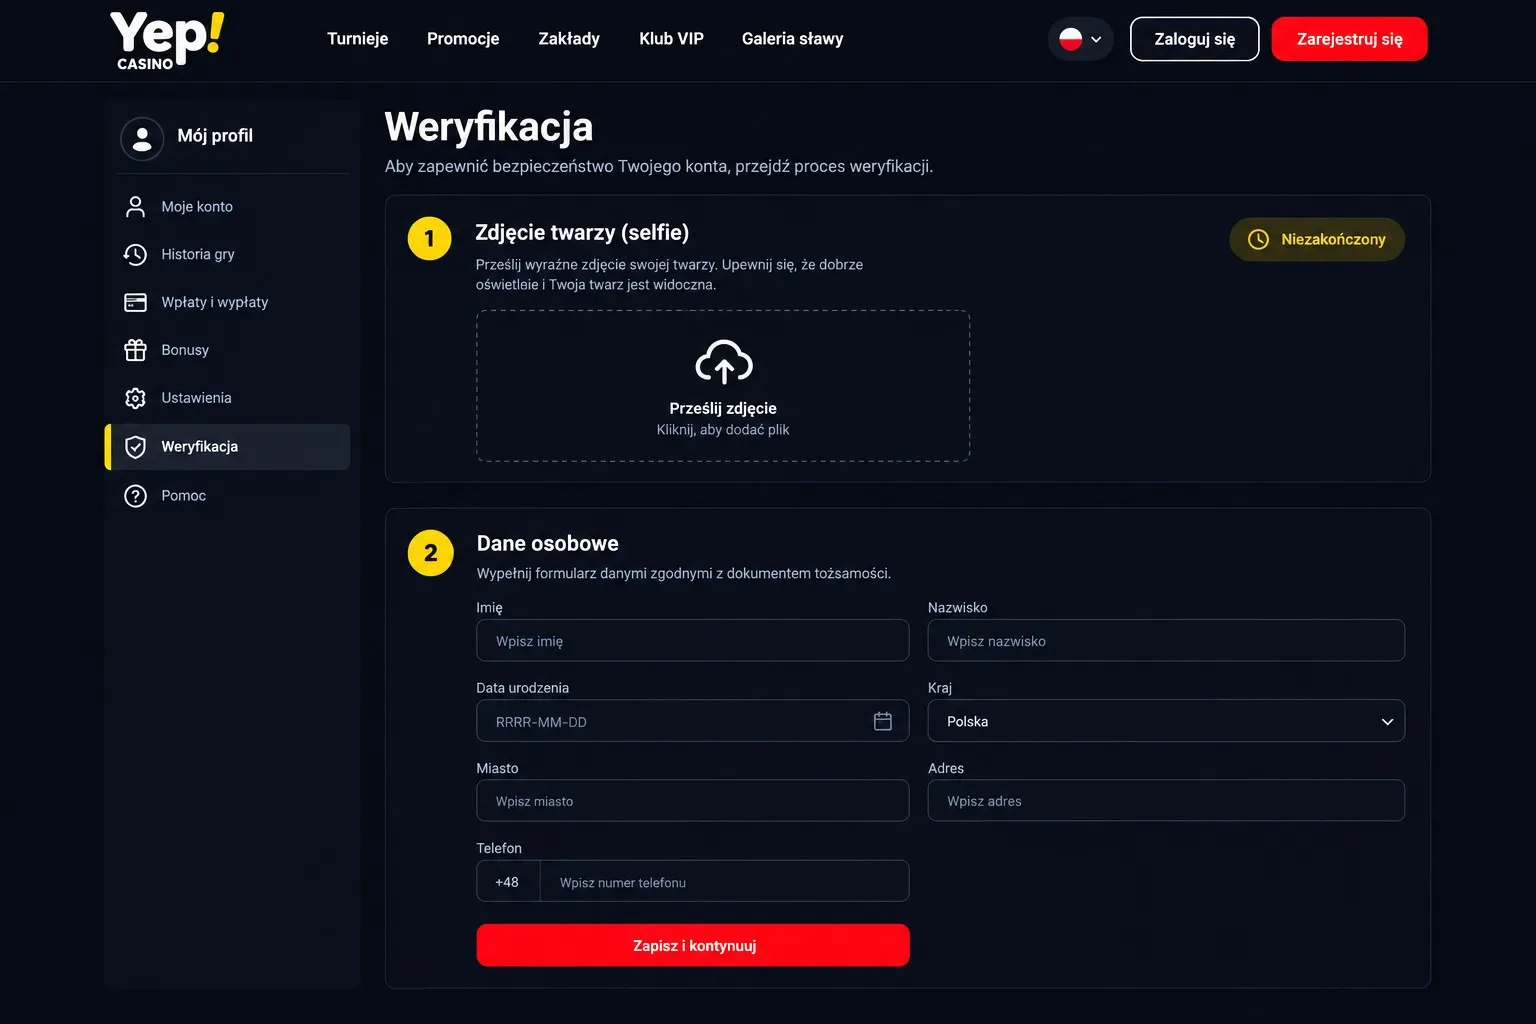Click the Ustawienia gear icon
Image resolution: width=1536 pixels, height=1024 pixels.
coord(135,398)
